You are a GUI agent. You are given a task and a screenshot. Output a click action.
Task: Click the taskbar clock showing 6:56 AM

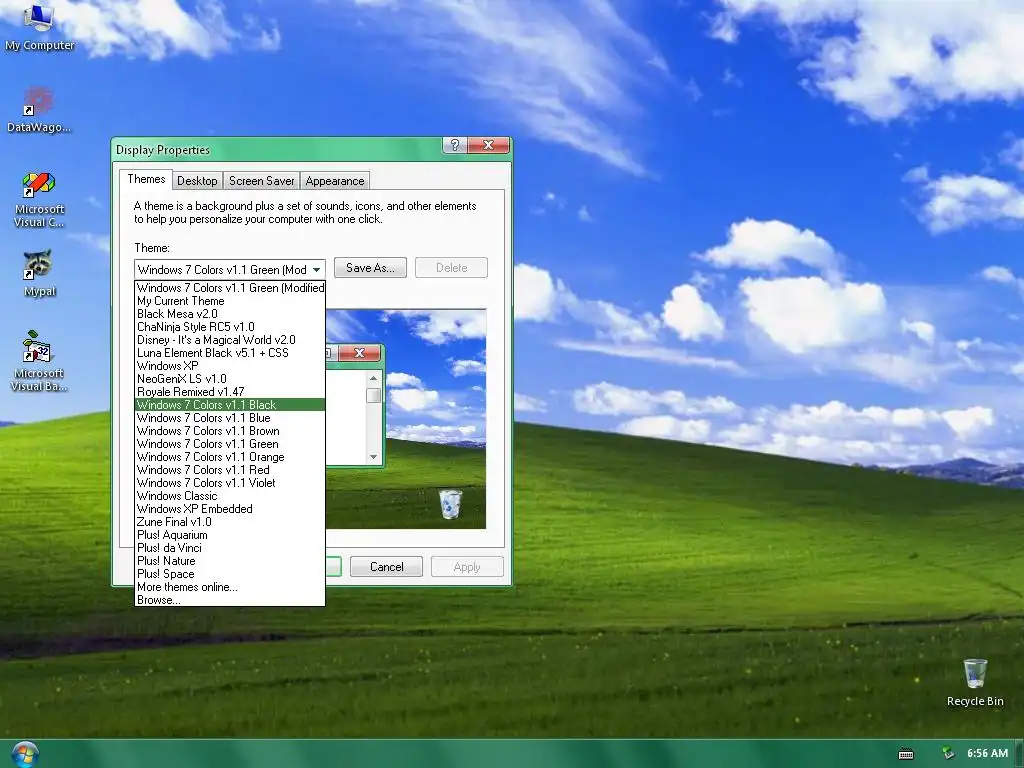click(x=987, y=754)
